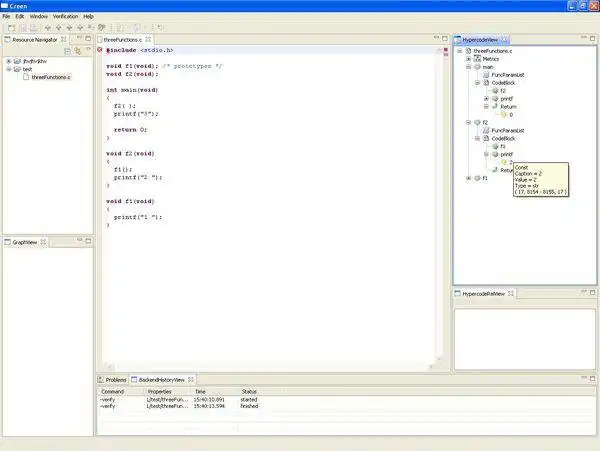Screen dimensions: 600x451
Task: Expand printf under main's CodeBlock
Action: click(486, 99)
